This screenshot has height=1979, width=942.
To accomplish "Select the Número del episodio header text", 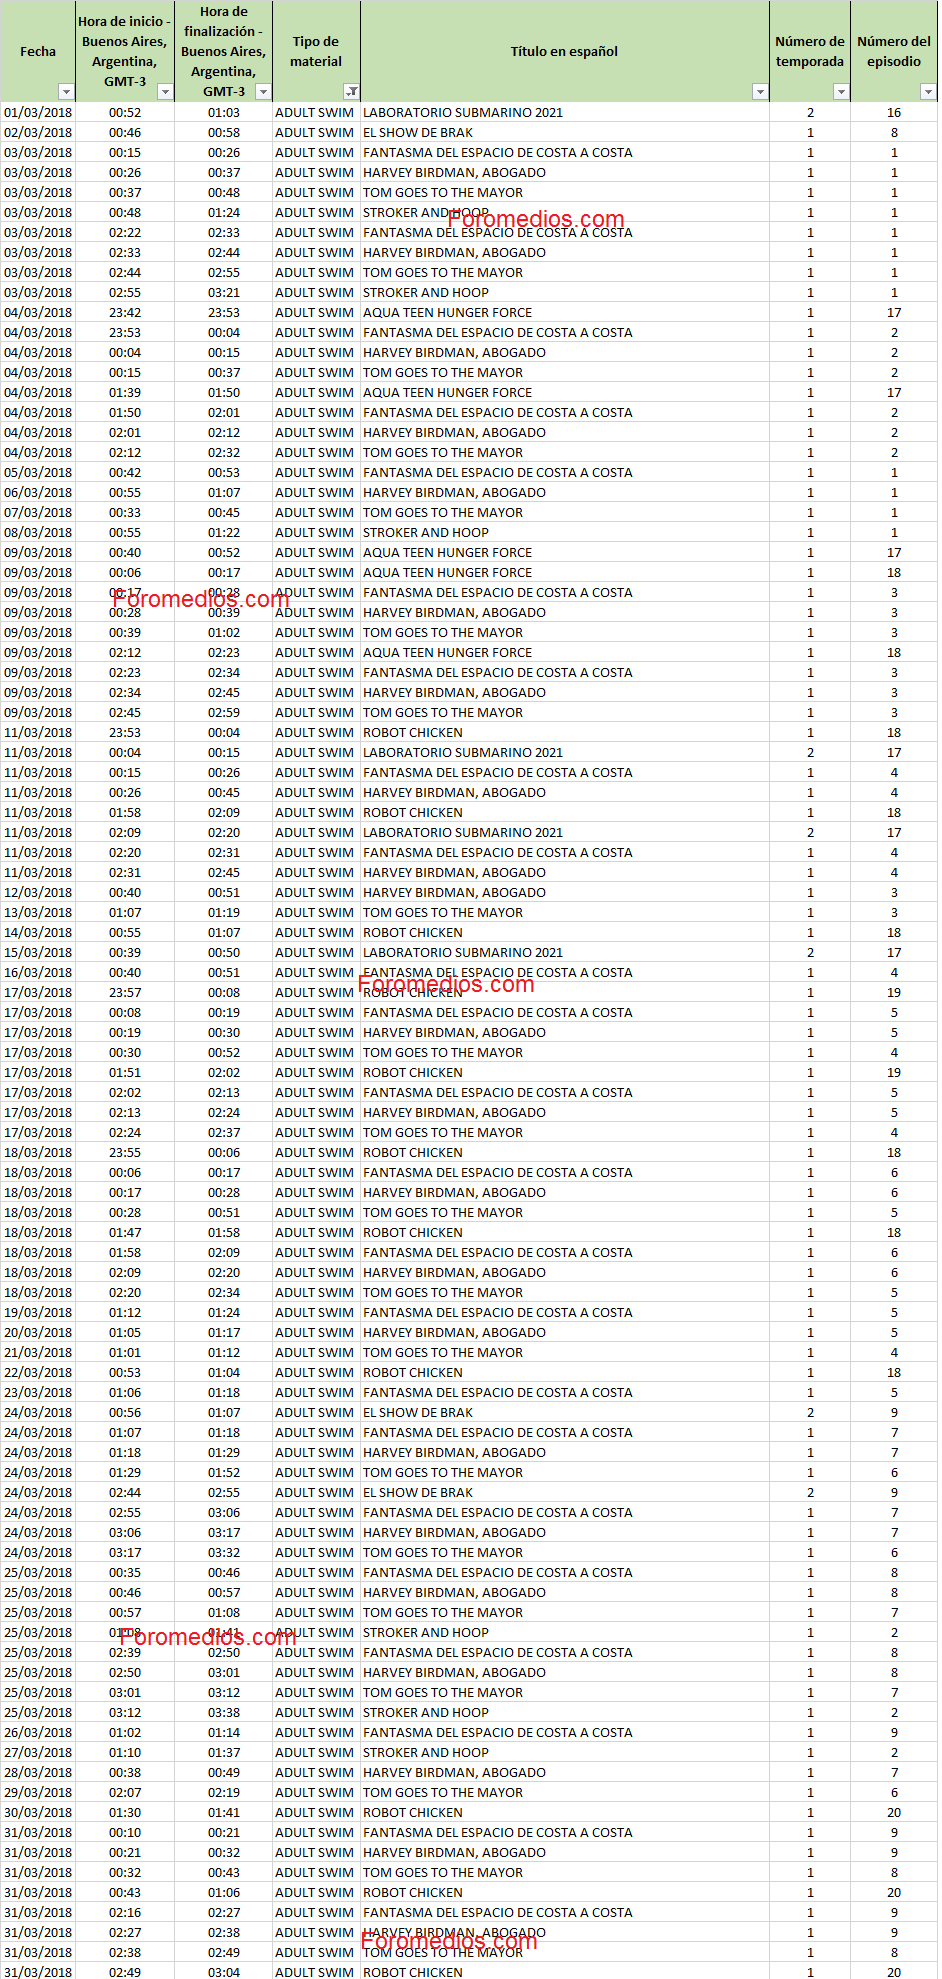I will (x=894, y=51).
